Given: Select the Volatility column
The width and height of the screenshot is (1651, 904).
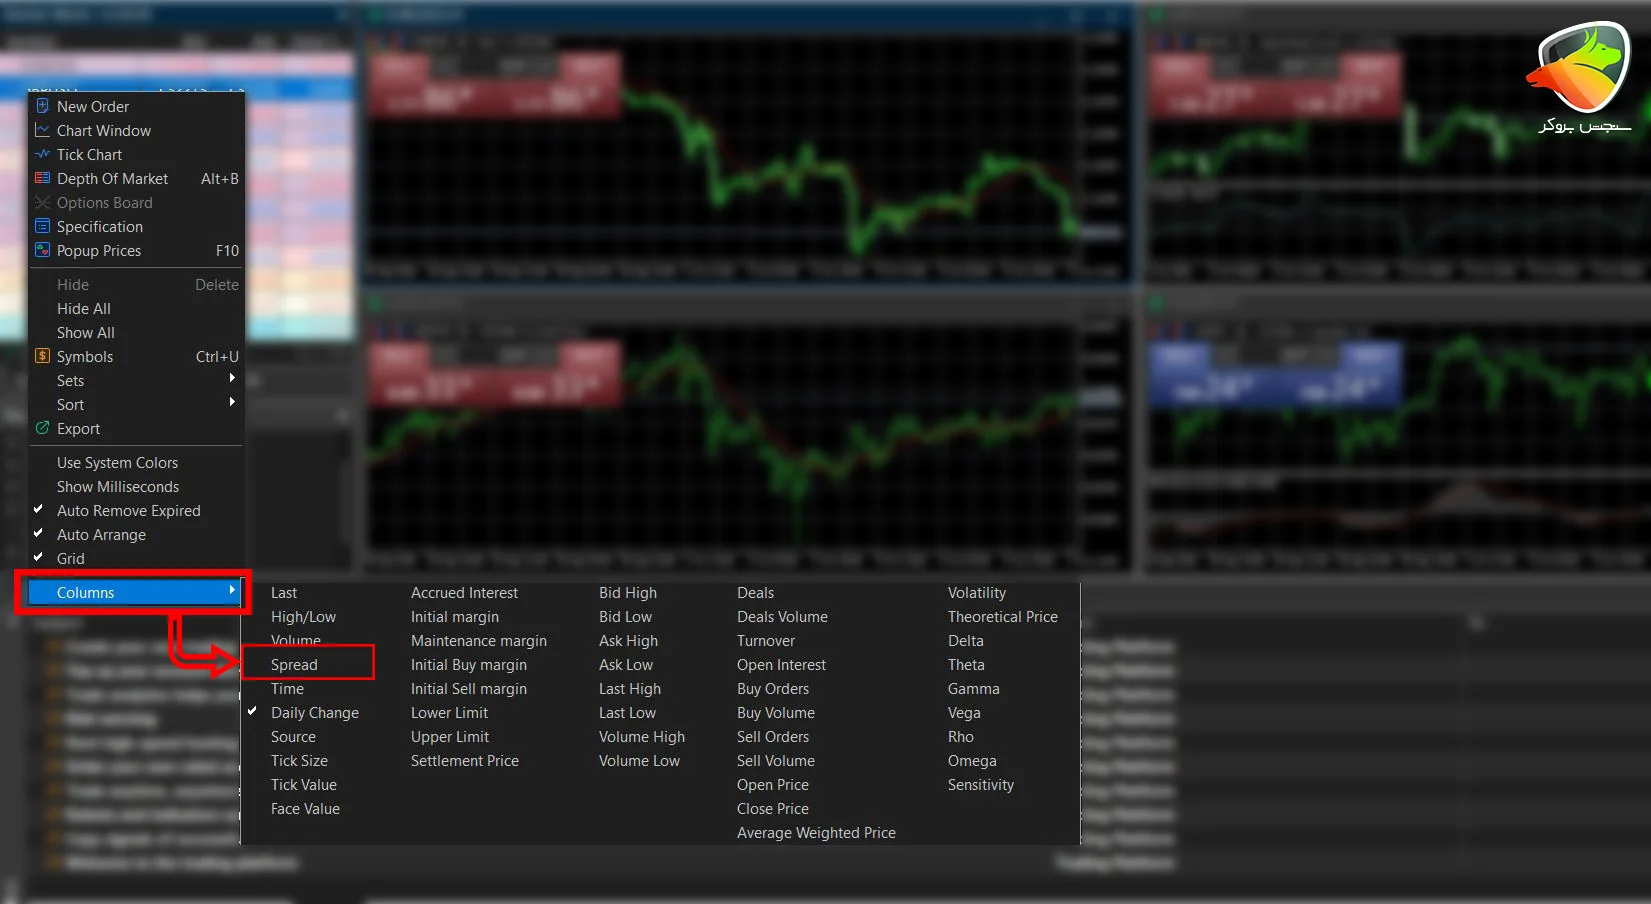Looking at the screenshot, I should [977, 592].
